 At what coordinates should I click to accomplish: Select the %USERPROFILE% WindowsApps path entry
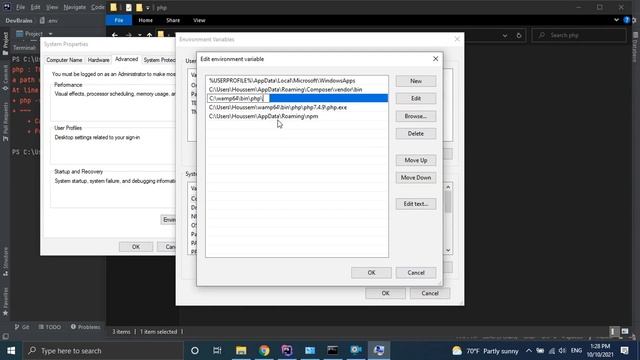pos(297,81)
